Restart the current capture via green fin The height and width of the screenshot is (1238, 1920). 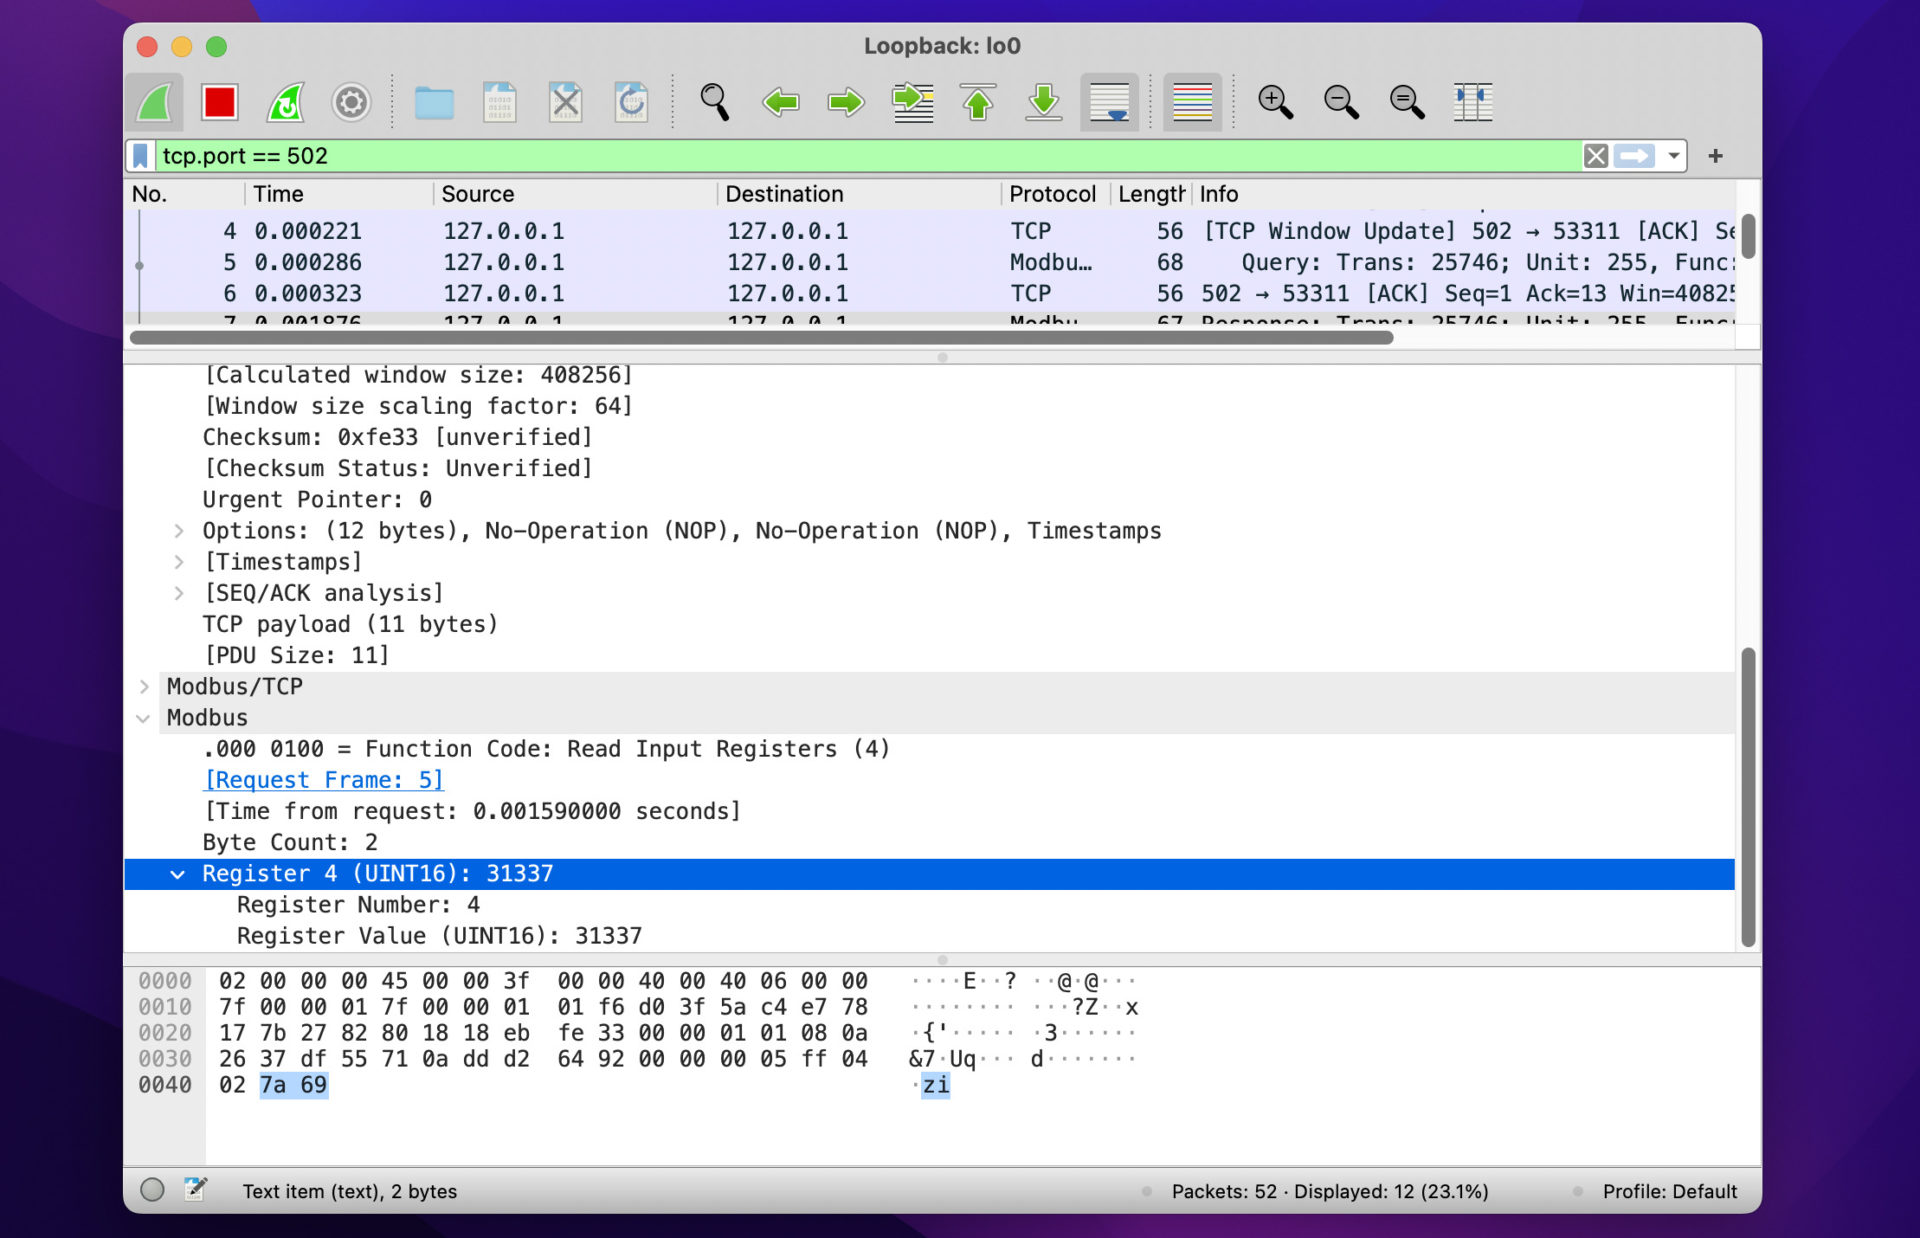pyautogui.click(x=286, y=102)
